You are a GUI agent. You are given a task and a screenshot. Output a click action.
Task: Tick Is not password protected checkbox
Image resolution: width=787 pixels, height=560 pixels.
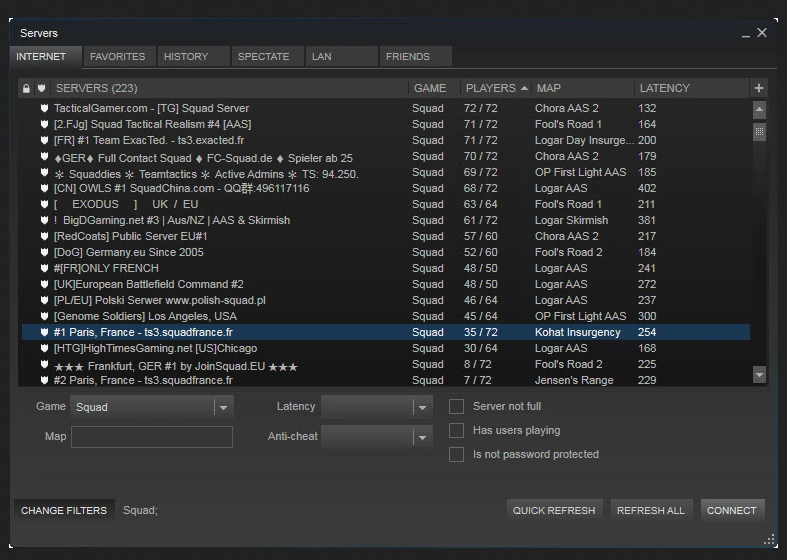click(456, 455)
